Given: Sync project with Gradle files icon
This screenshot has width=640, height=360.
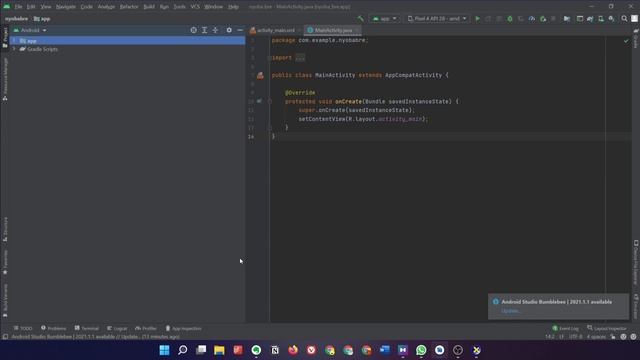Looking at the screenshot, I should pyautogui.click(x=590, y=19).
